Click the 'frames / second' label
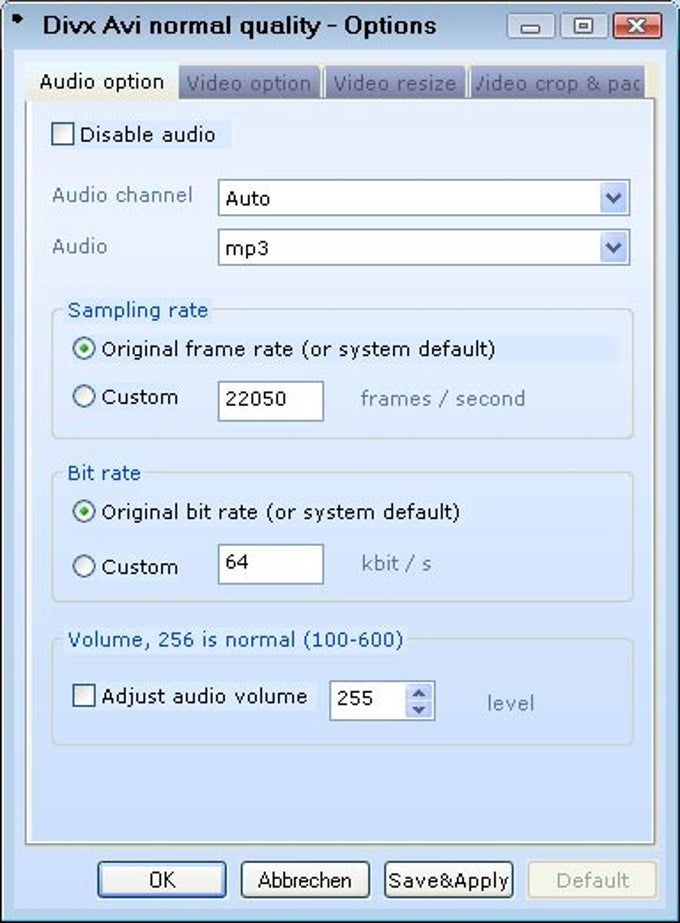This screenshot has width=680, height=923. point(443,399)
